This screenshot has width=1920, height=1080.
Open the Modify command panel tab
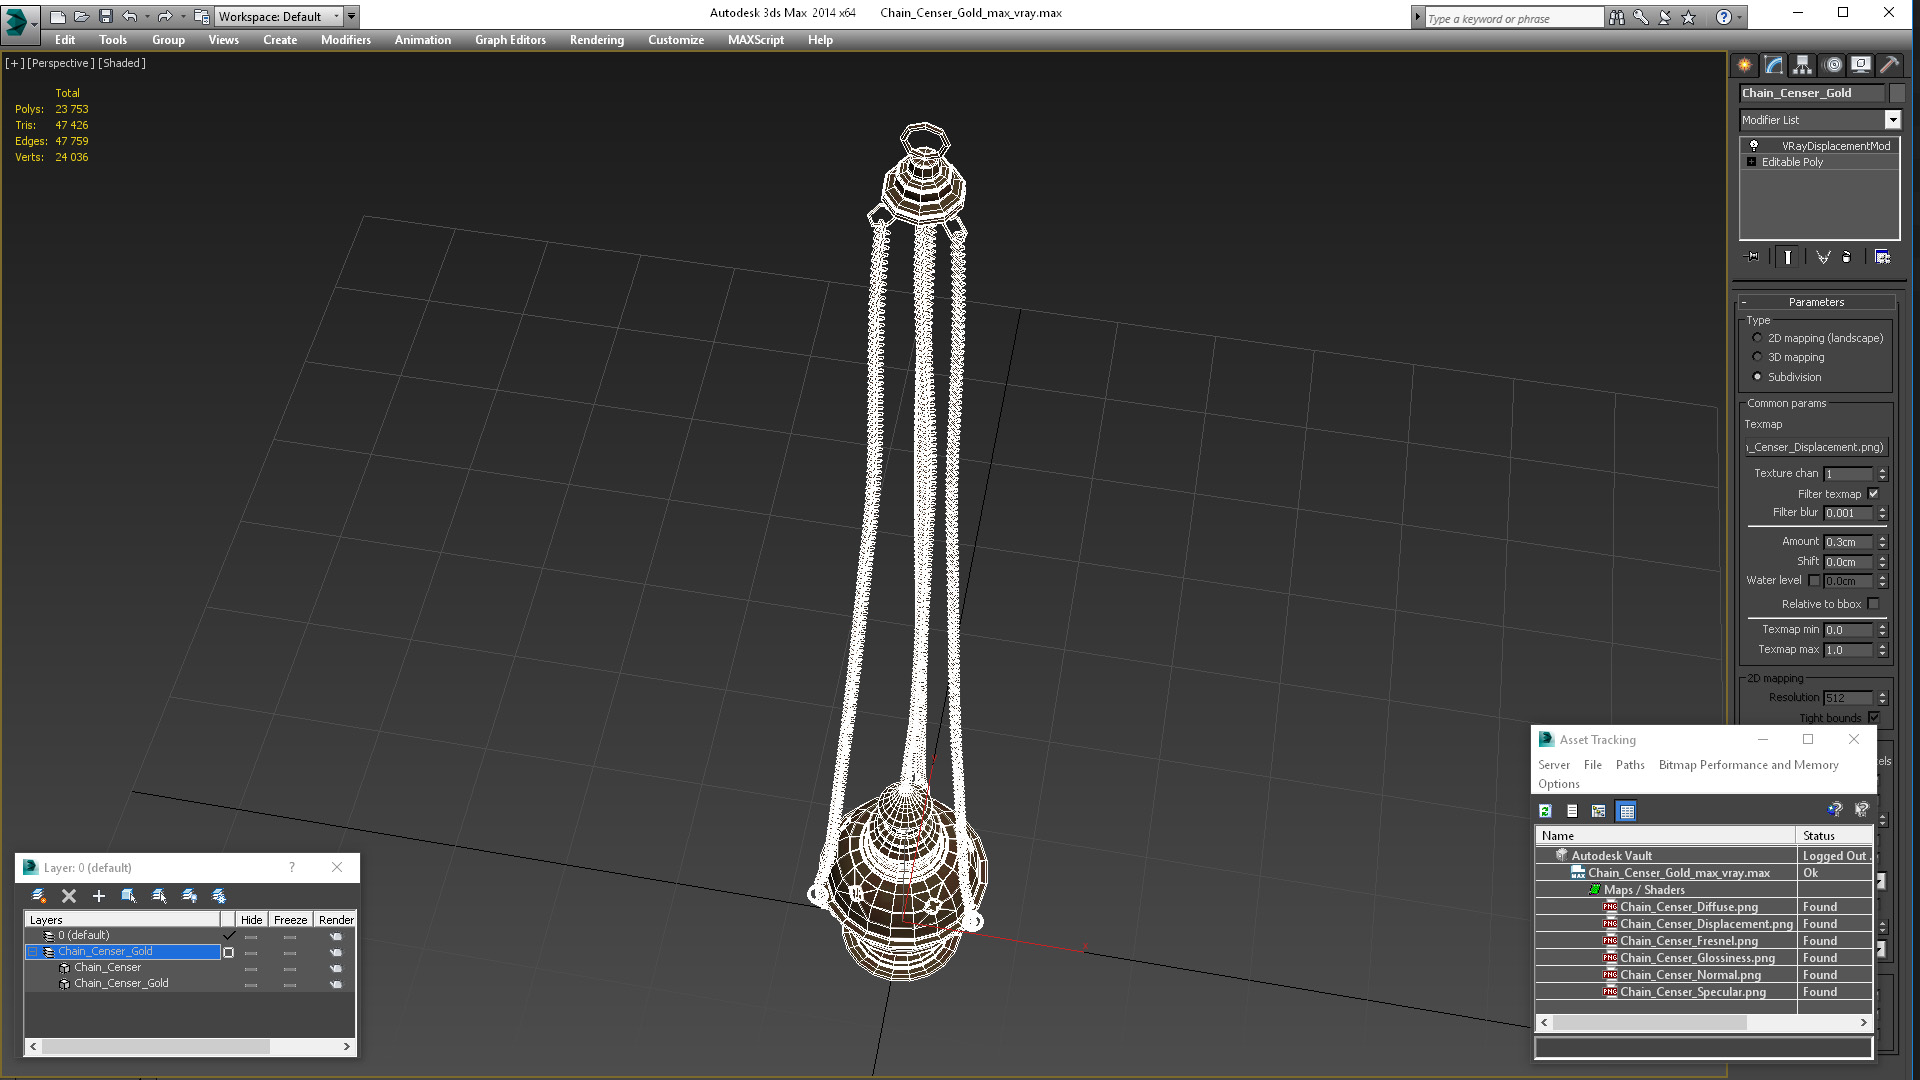tap(1773, 65)
